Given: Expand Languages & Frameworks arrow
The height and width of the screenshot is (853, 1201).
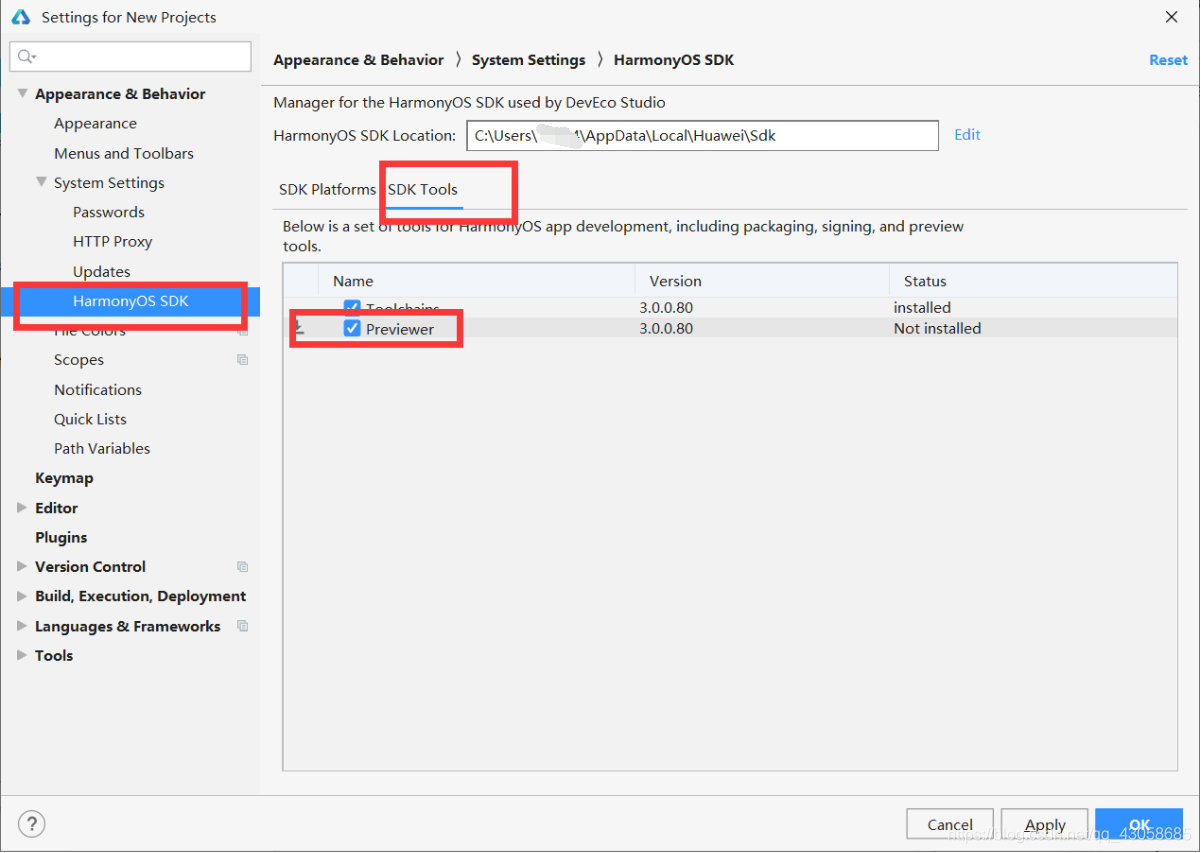Looking at the screenshot, I should (x=22, y=626).
